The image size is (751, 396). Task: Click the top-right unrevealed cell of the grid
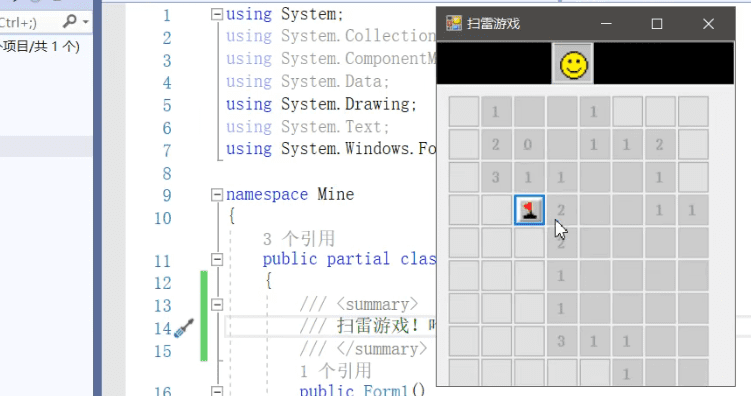tap(693, 112)
